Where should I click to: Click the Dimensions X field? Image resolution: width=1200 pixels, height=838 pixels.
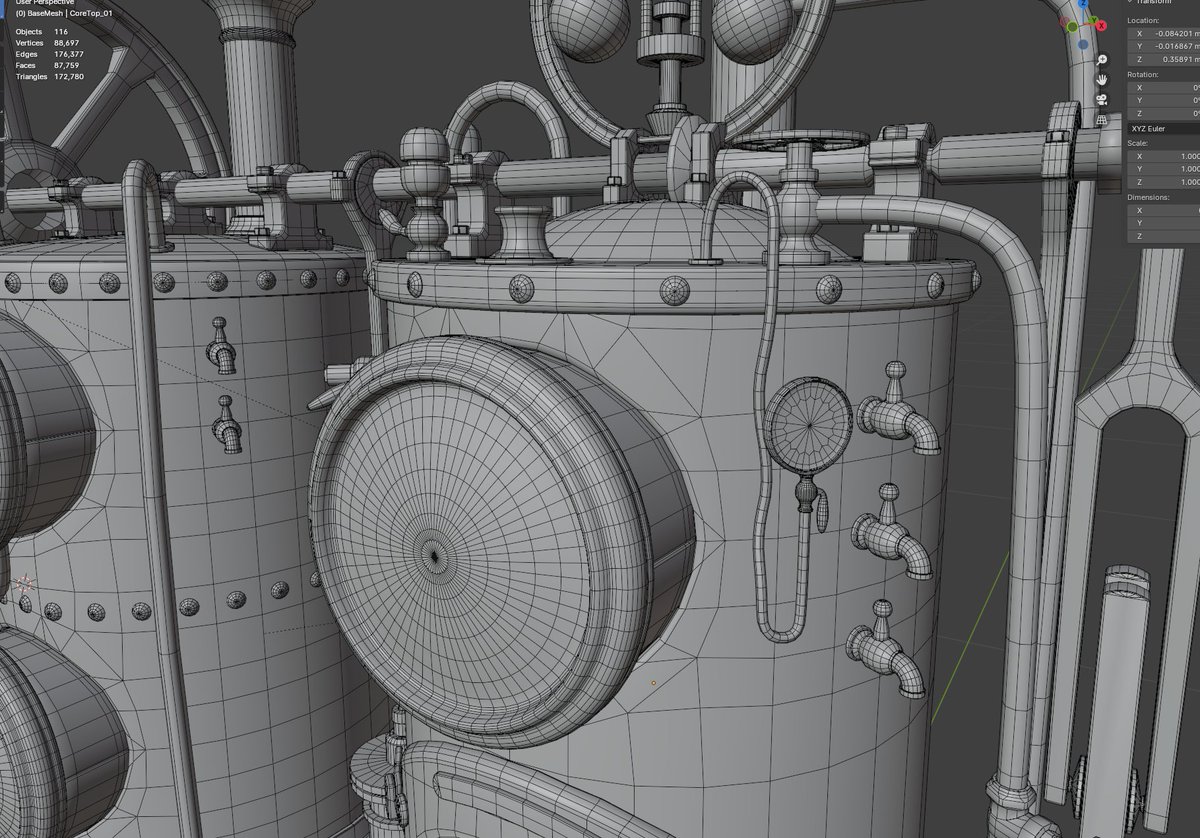click(x=1164, y=211)
